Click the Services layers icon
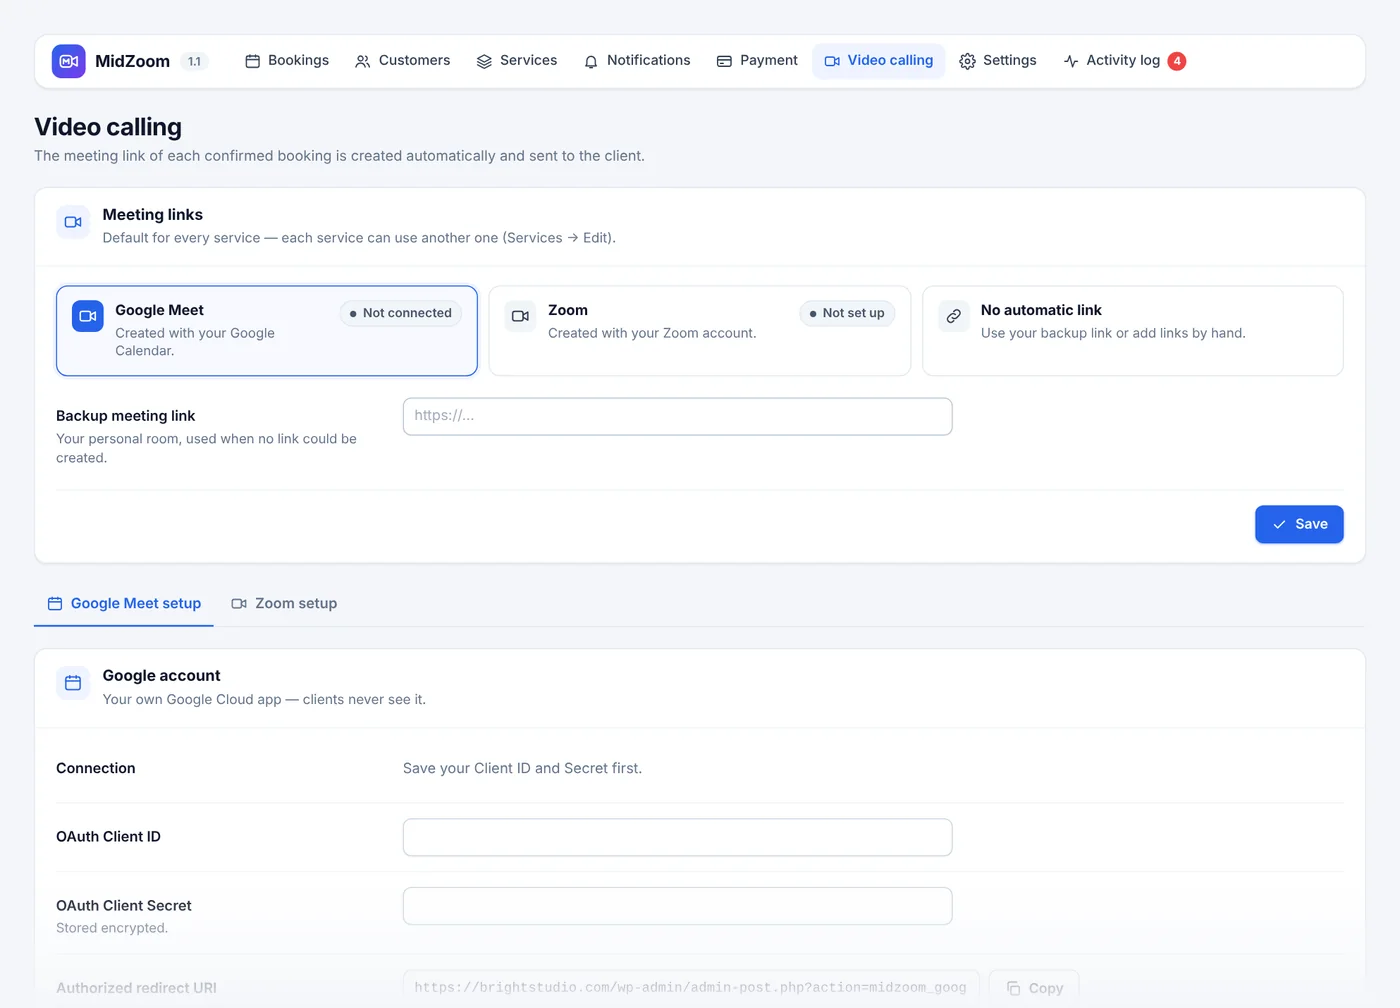The height and width of the screenshot is (1008, 1400). tap(484, 61)
